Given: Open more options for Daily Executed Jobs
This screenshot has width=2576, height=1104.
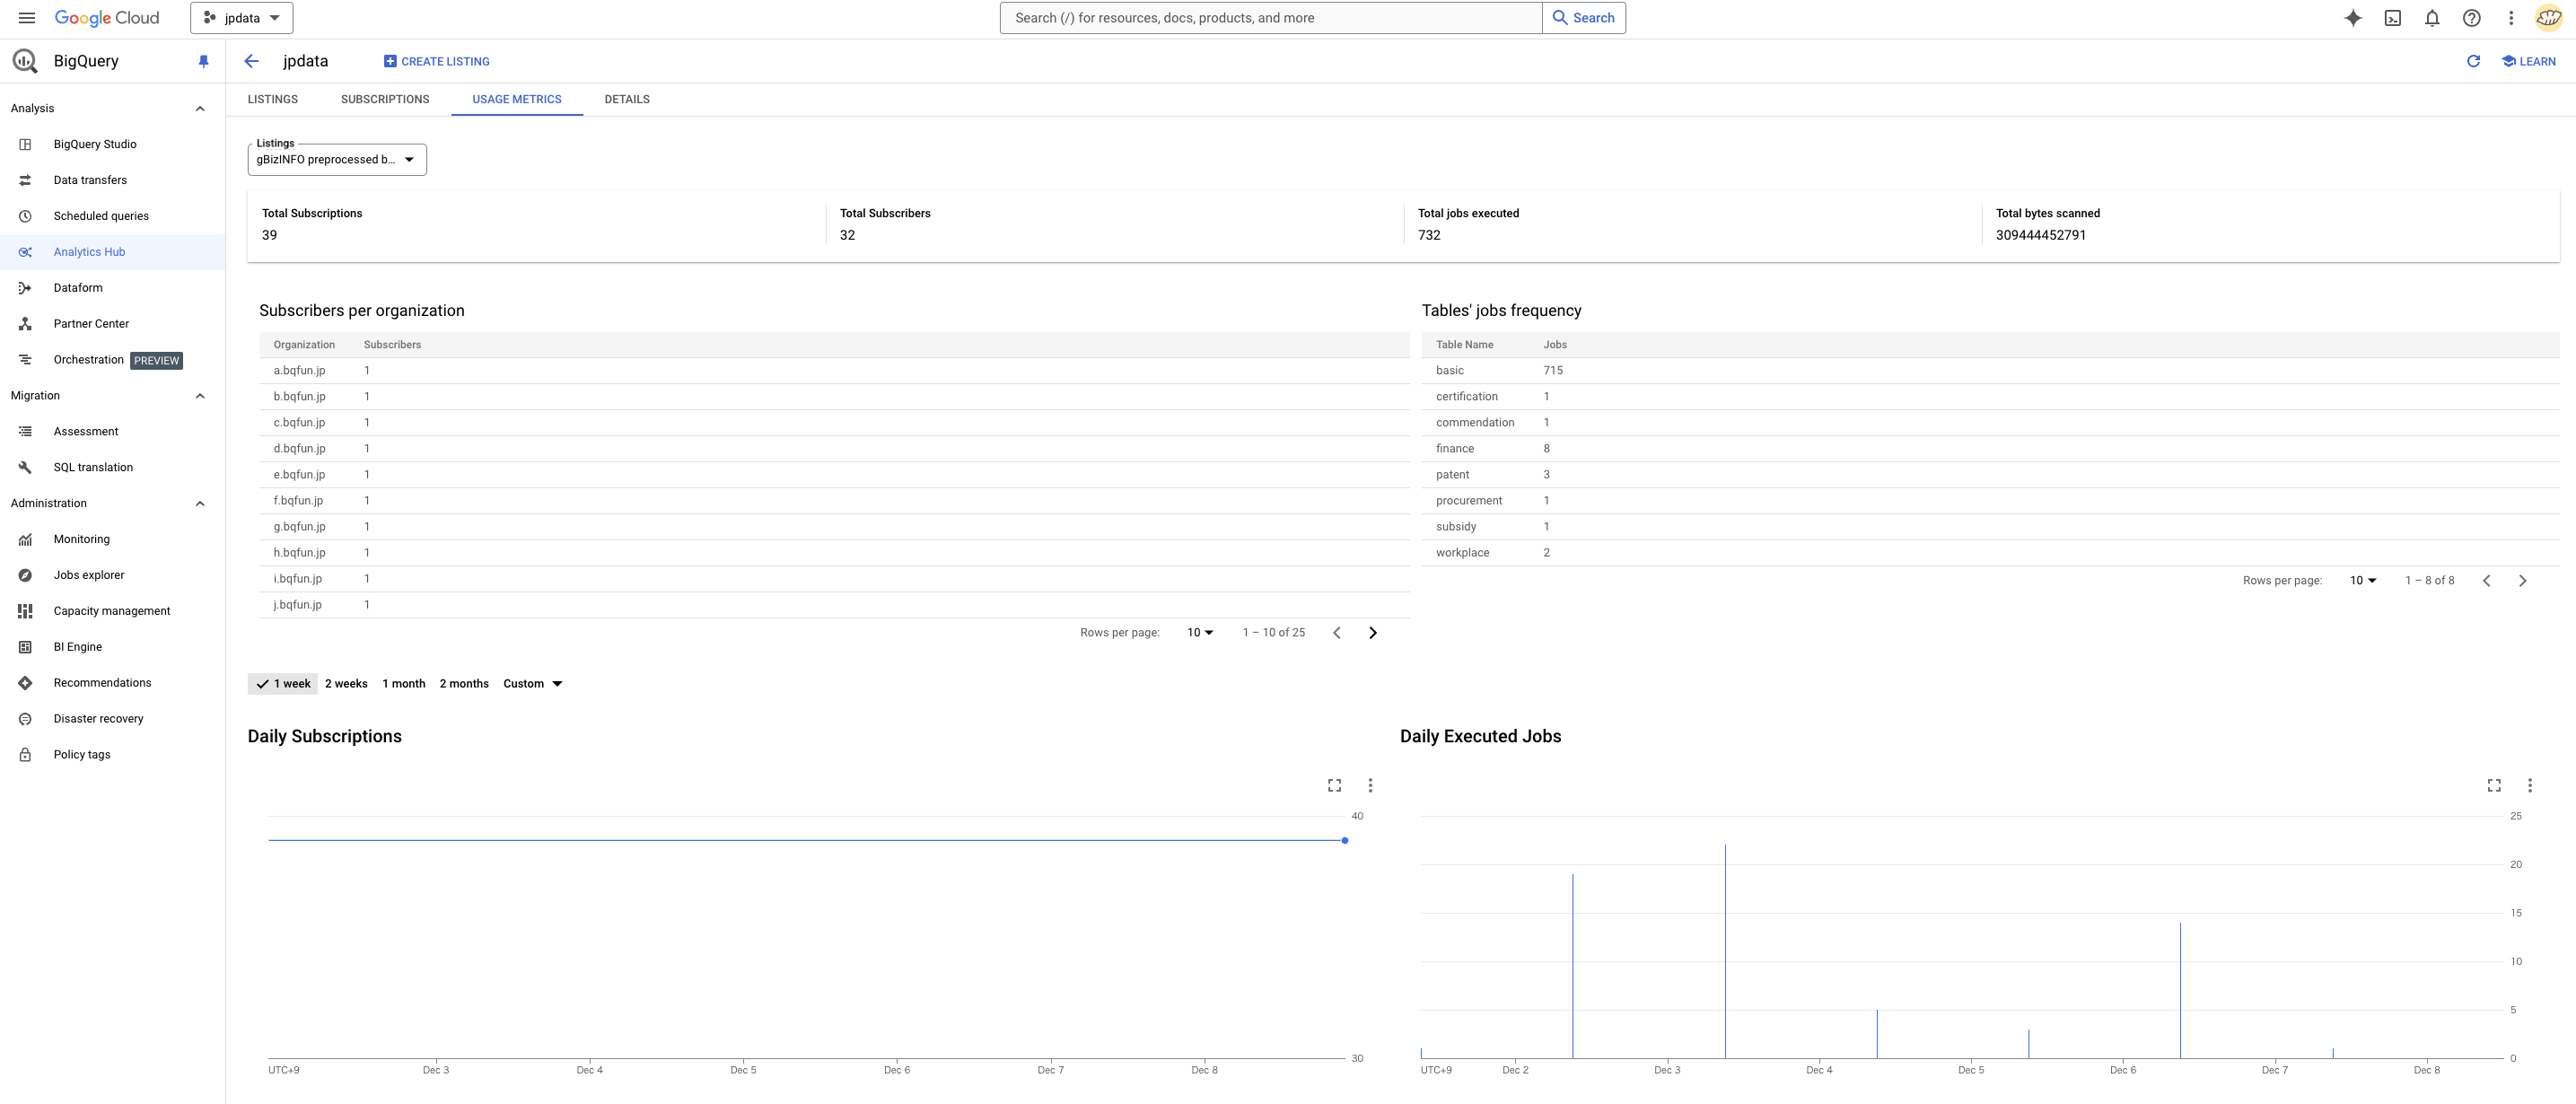Looking at the screenshot, I should tap(2529, 785).
